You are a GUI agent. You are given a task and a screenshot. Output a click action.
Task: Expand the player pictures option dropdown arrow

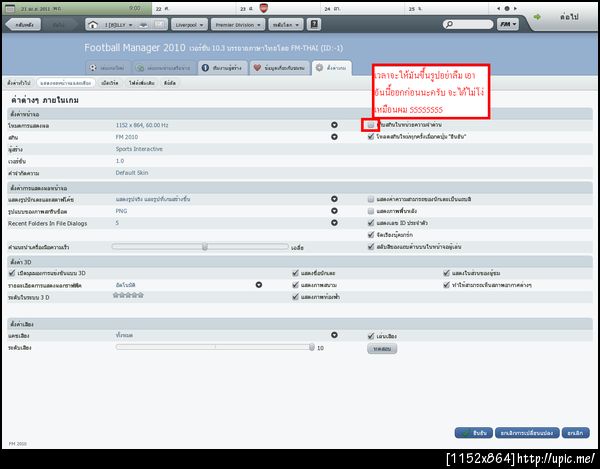(334, 199)
